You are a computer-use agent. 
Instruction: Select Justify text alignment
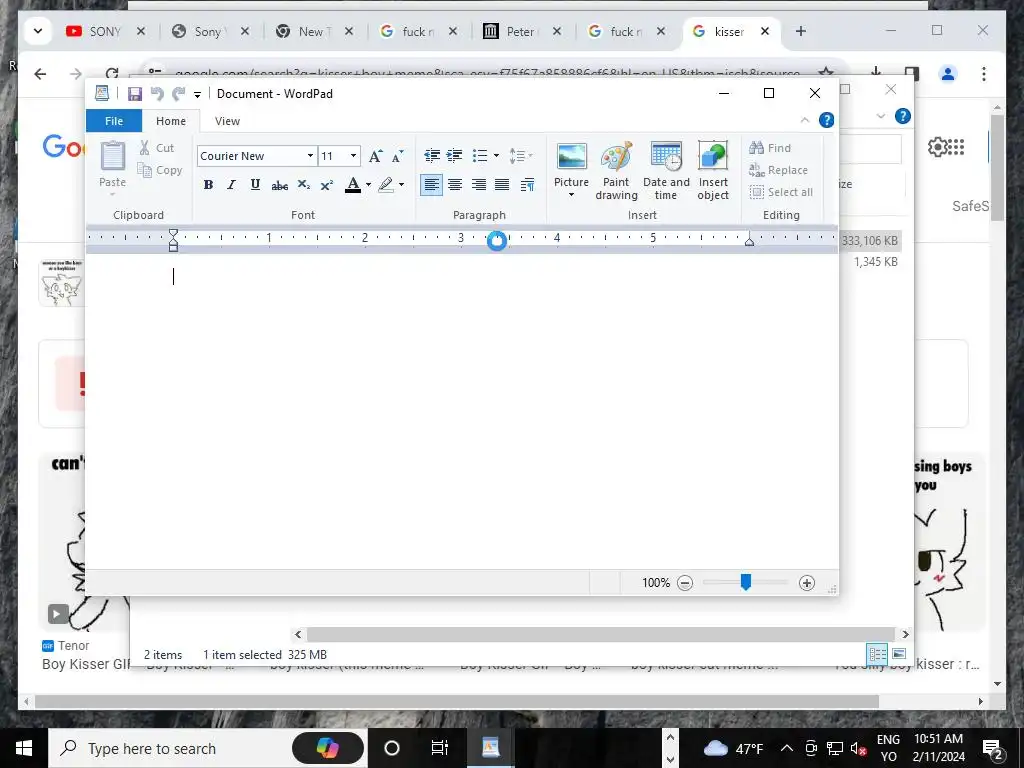[x=502, y=185]
